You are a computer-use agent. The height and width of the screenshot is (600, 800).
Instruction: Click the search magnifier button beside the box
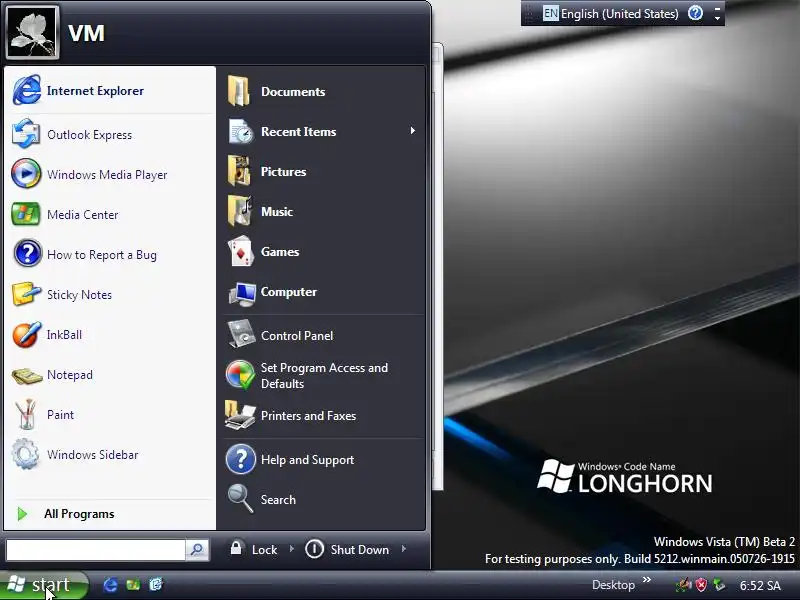(x=197, y=549)
